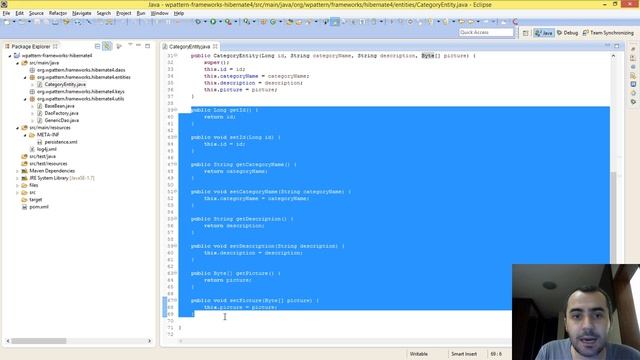Click the Package Explorer scroll-right arrow

[149, 341]
